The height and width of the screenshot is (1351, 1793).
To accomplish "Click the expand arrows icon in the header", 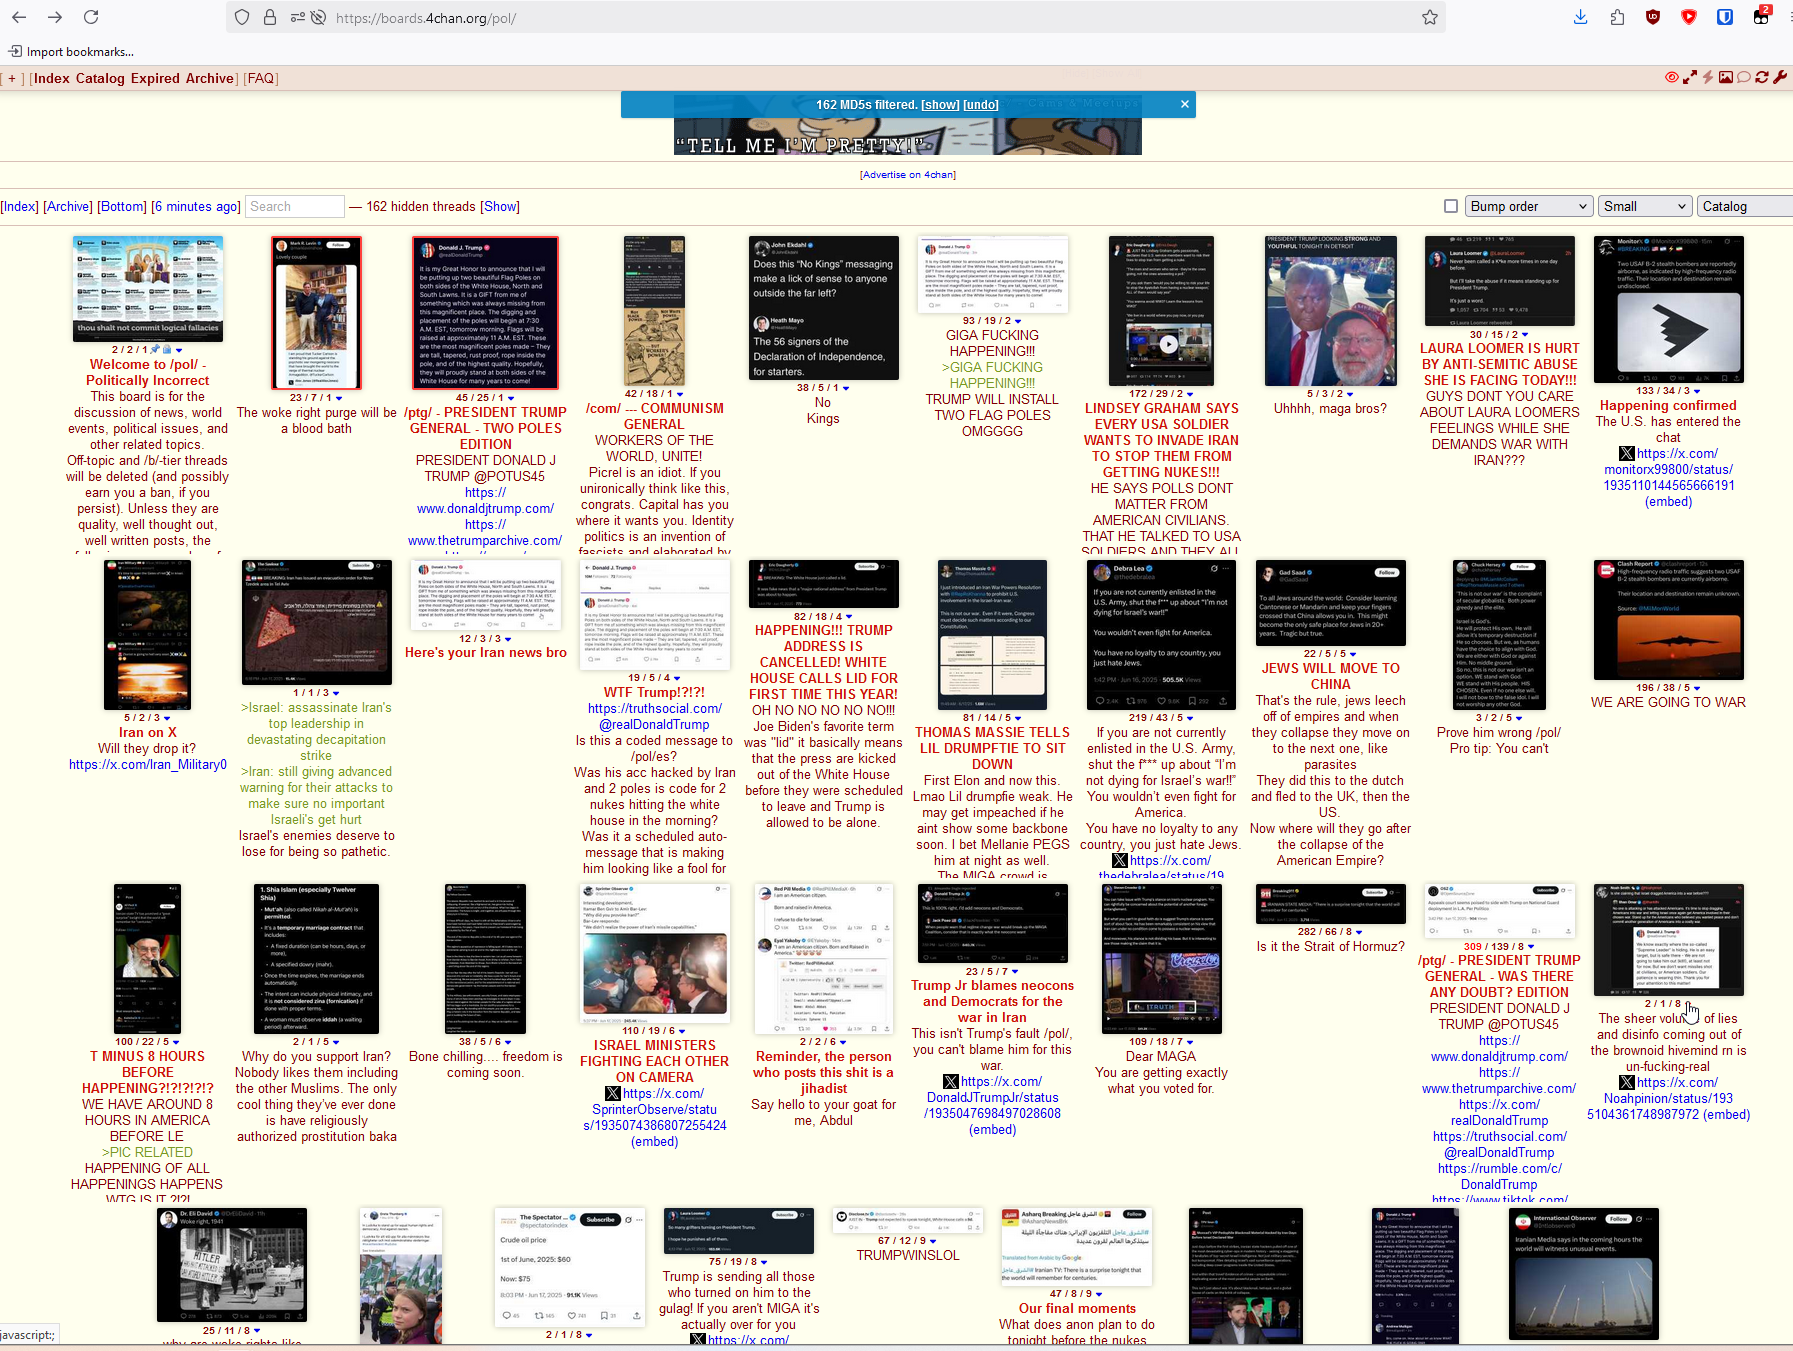I will coord(1690,77).
